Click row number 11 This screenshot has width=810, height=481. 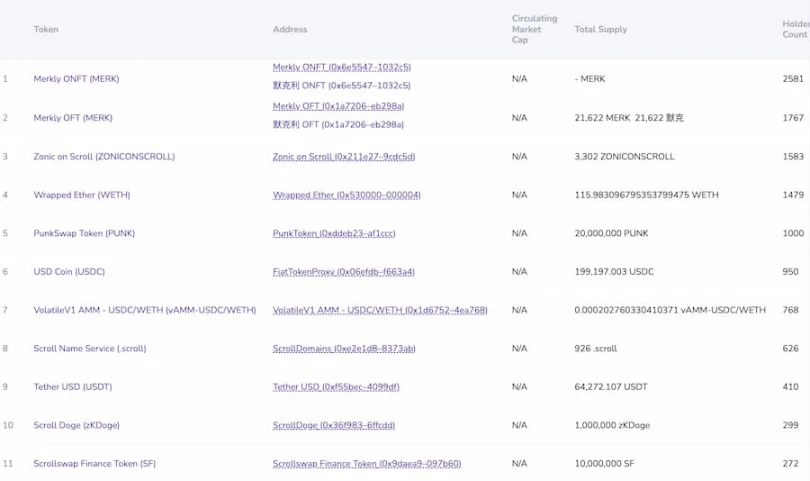coord(8,464)
